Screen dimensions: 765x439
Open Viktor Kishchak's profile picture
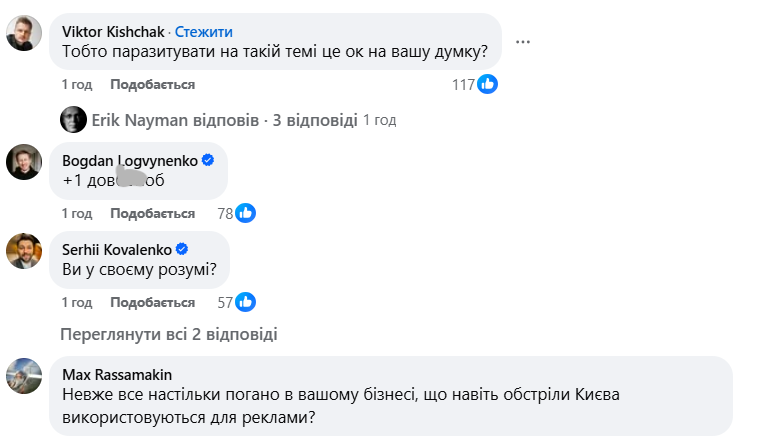24,34
